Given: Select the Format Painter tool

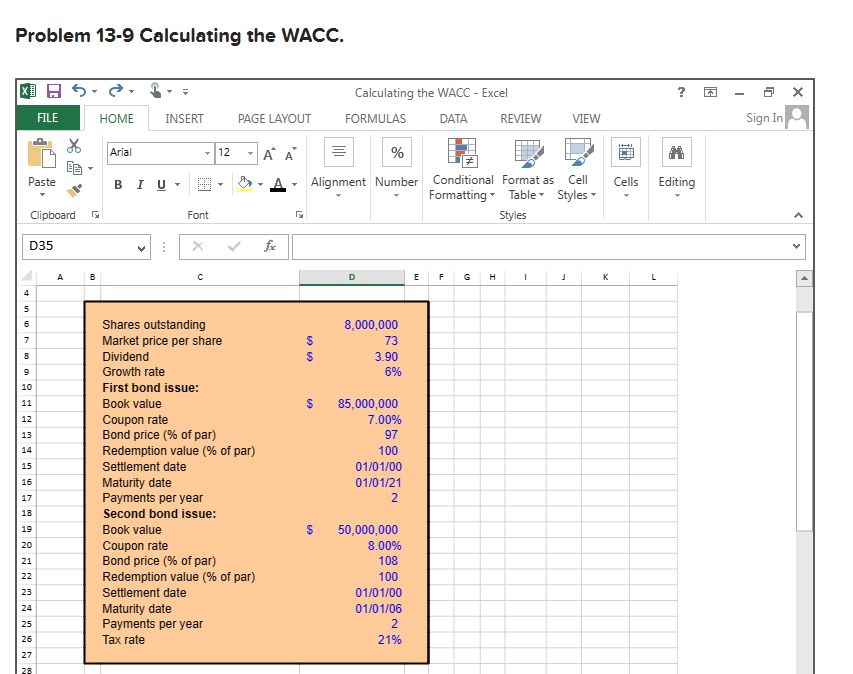Looking at the screenshot, I should pyautogui.click(x=75, y=189).
